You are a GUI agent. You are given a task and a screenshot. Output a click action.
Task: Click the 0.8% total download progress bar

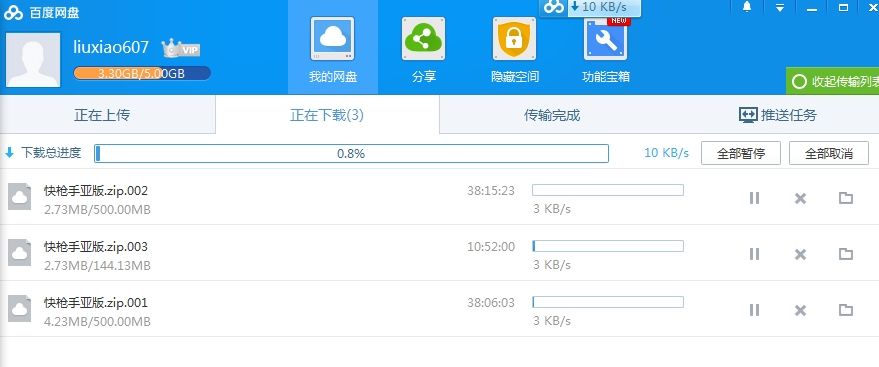(351, 154)
